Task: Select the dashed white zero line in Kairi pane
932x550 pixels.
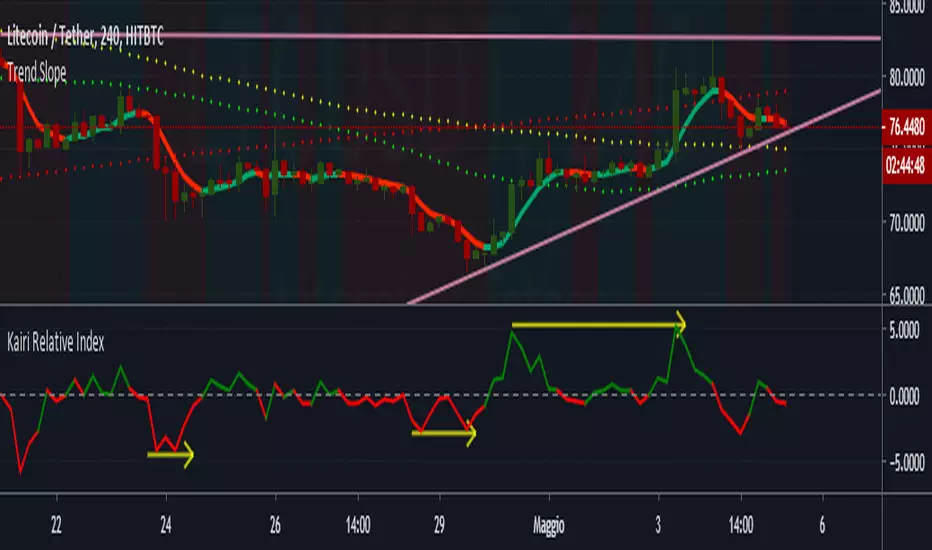Action: click(440, 395)
